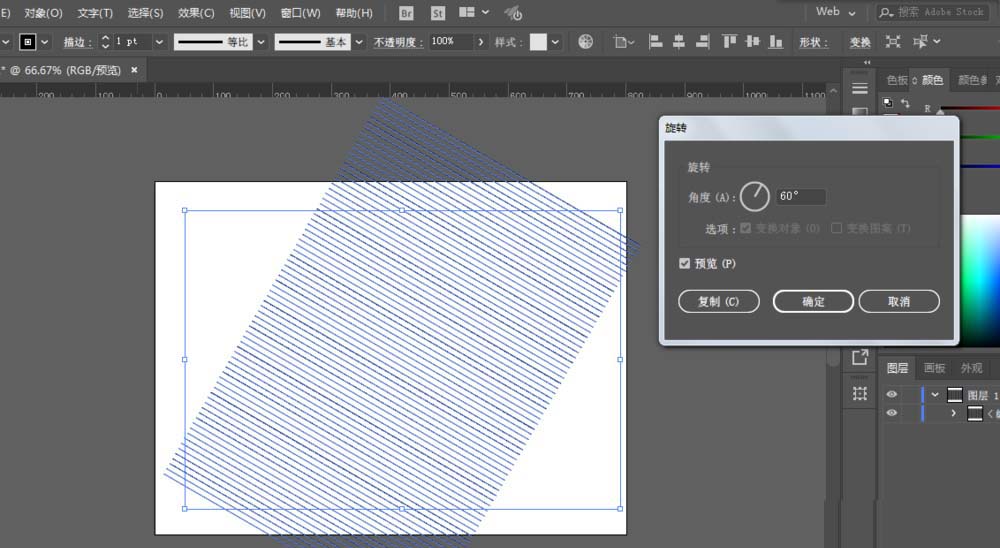This screenshot has height=548, width=1000.
Task: Click the asset export panel icon
Action: pos(860,357)
